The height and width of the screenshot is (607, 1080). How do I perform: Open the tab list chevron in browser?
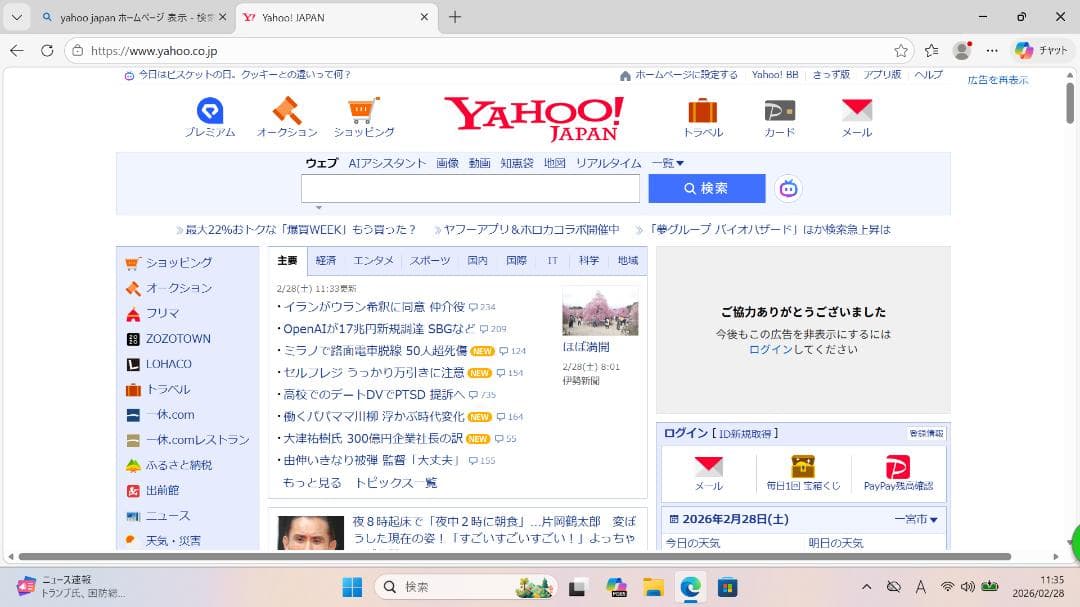[17, 17]
